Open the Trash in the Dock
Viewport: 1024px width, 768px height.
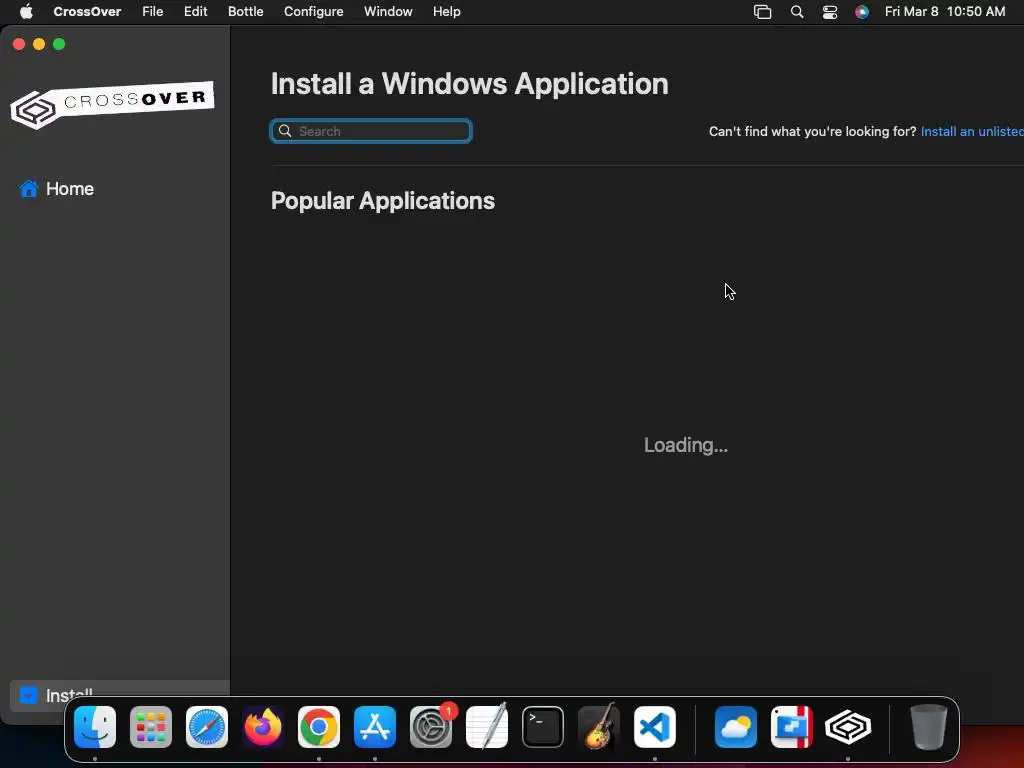pyautogui.click(x=929, y=727)
